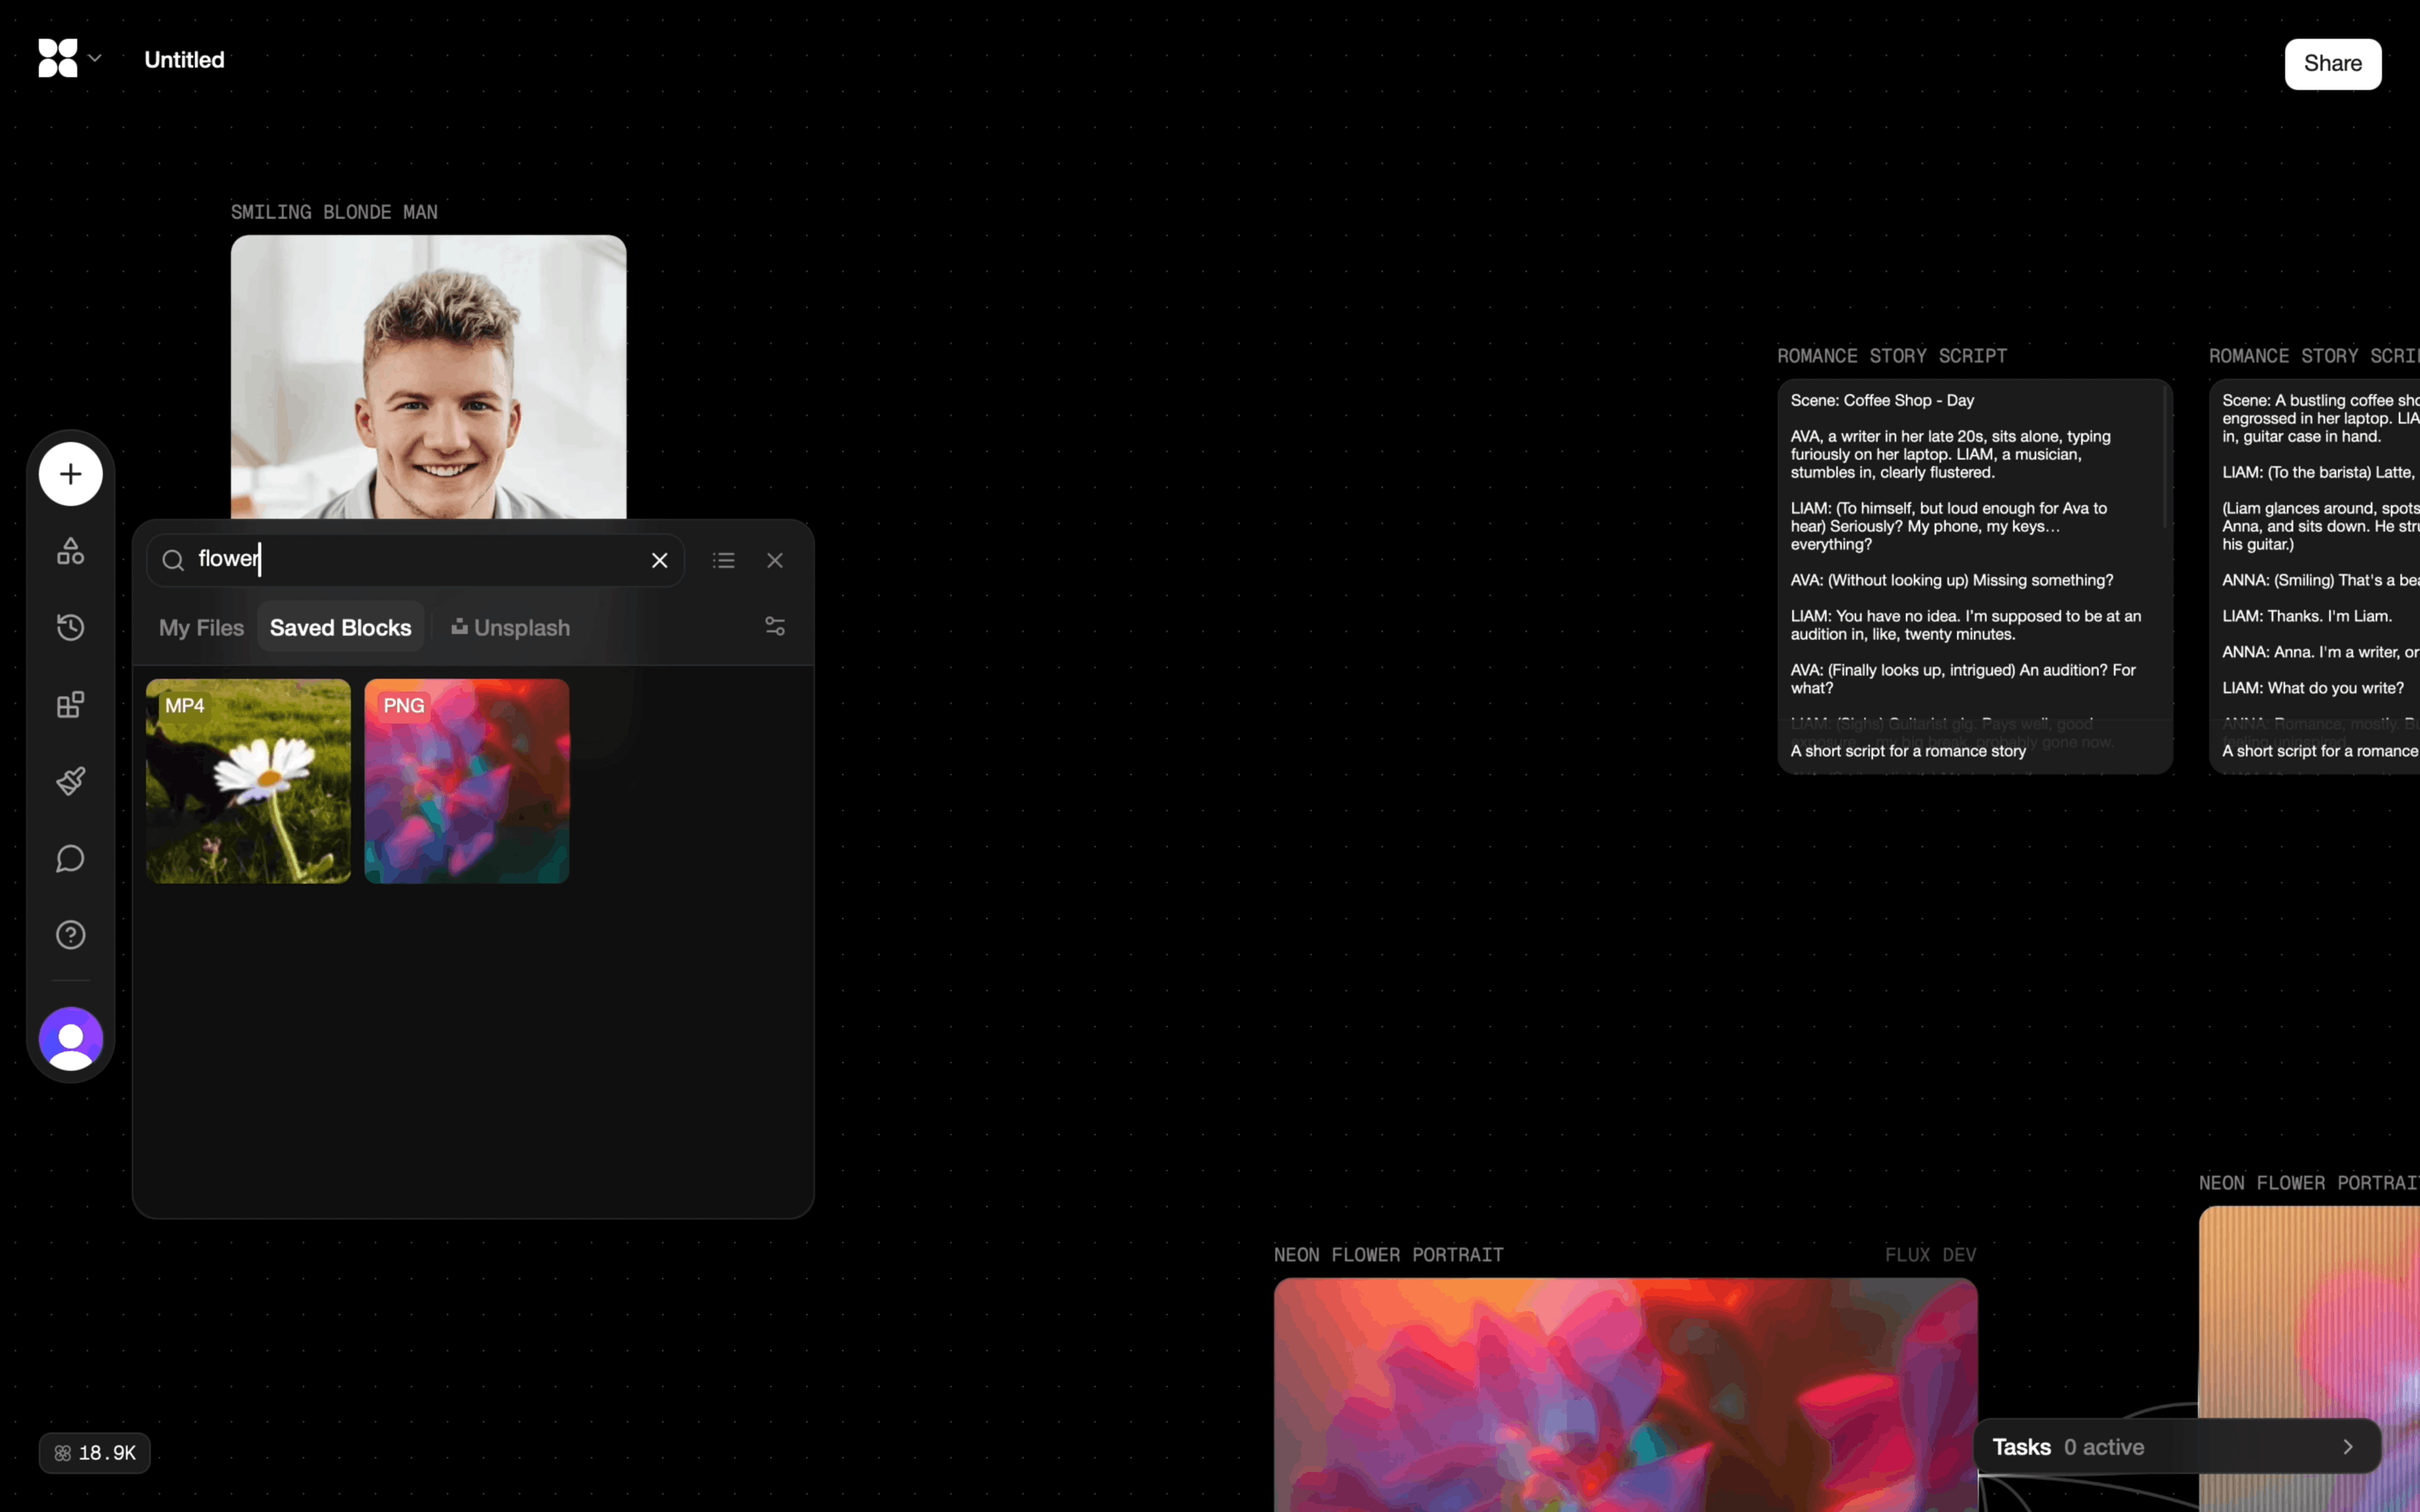Toggle list view in search panel
The height and width of the screenshot is (1512, 2420).
click(723, 561)
